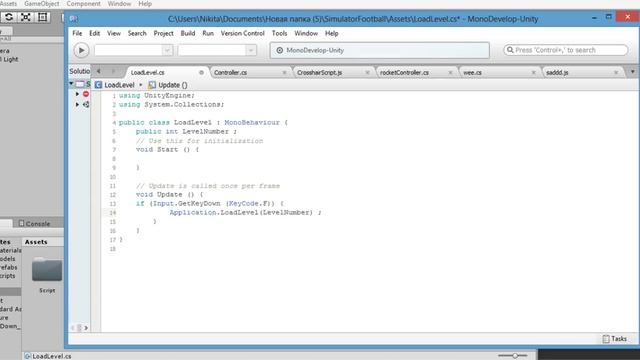Close the Controller.cs tab

point(284,72)
